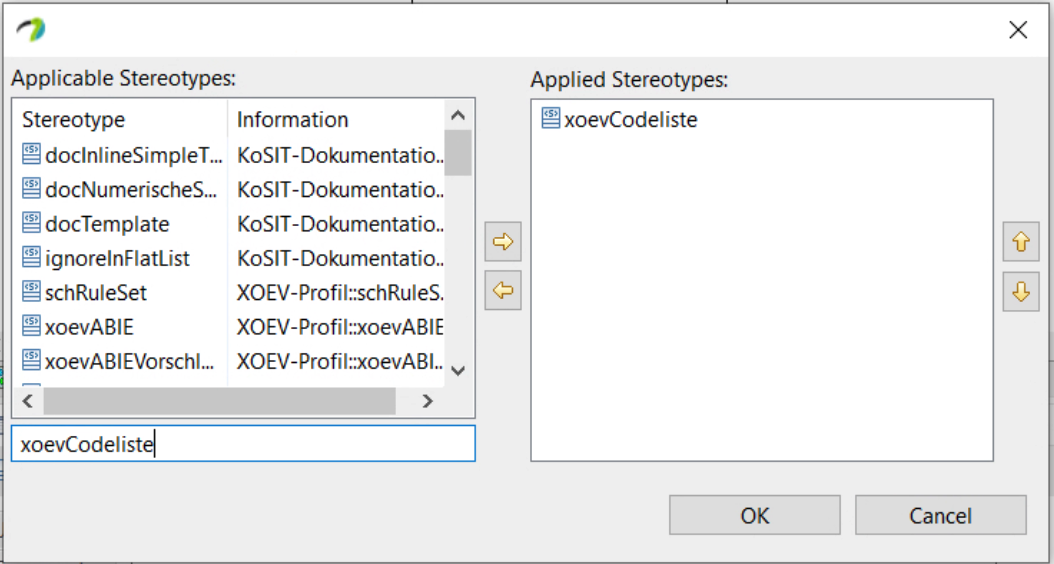
Task: Move applied stereotype down with down arrow
Action: point(1020,292)
